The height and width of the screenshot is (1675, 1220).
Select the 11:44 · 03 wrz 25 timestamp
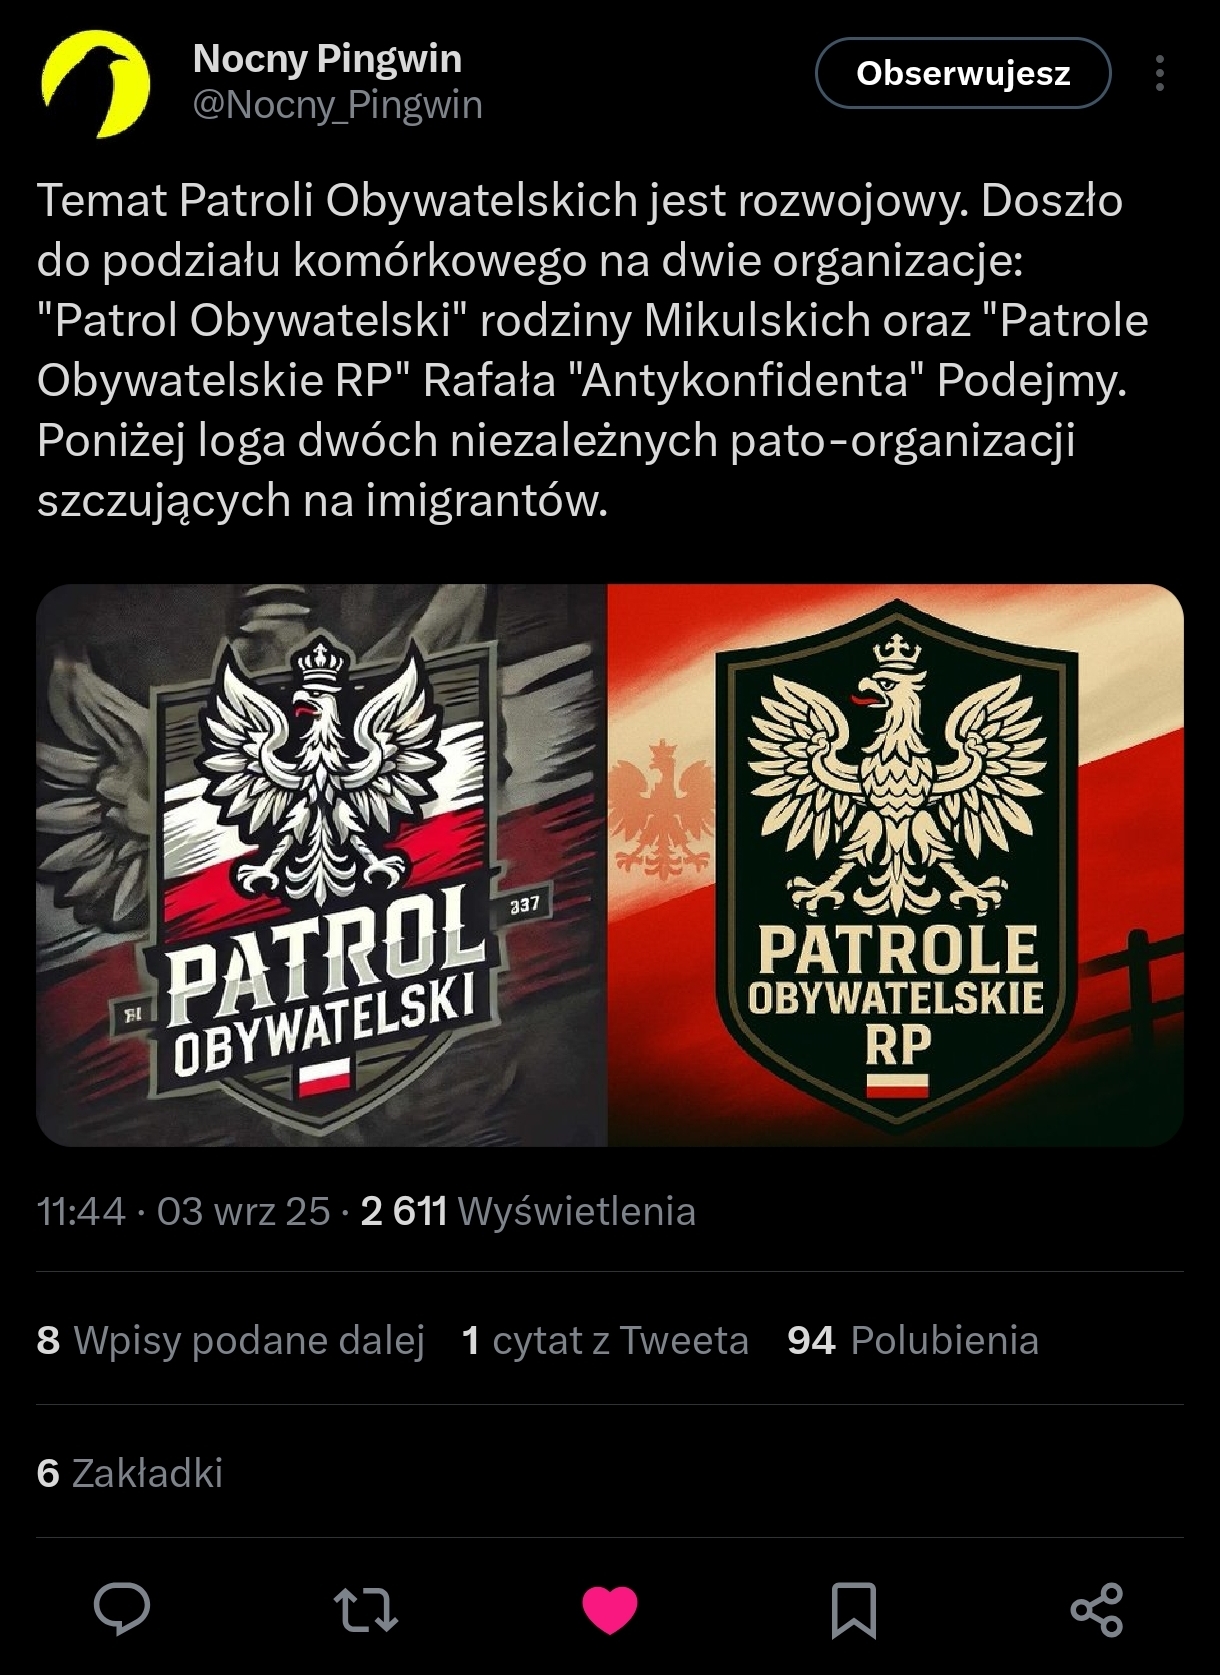click(x=183, y=1211)
